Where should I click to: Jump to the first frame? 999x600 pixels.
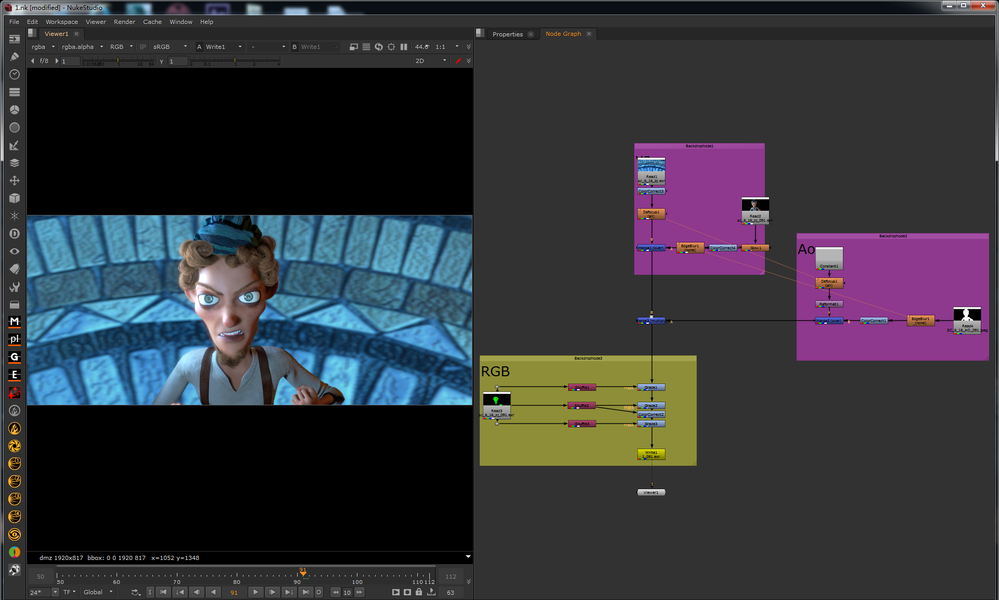pos(163,592)
